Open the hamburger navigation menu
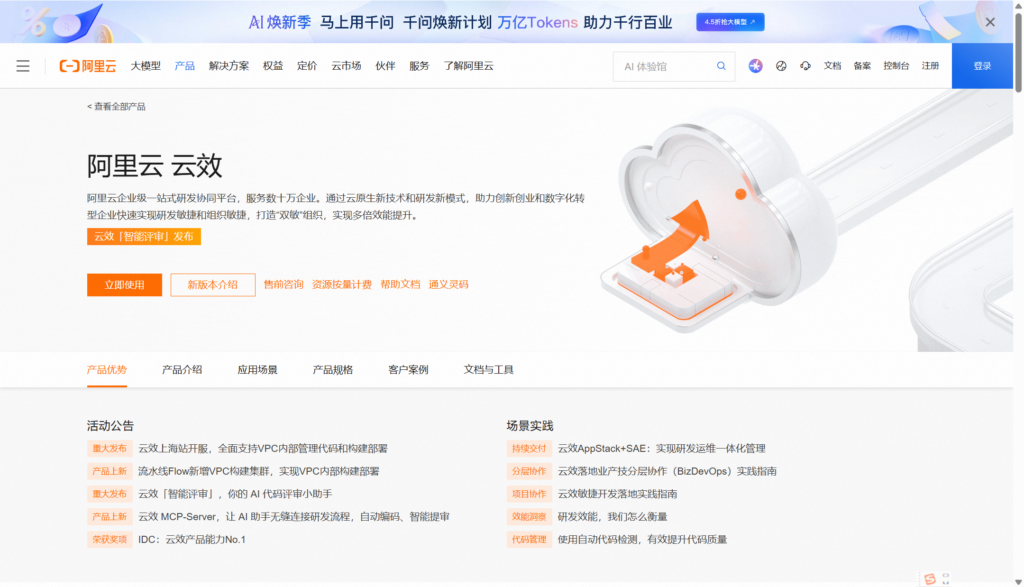 click(23, 66)
